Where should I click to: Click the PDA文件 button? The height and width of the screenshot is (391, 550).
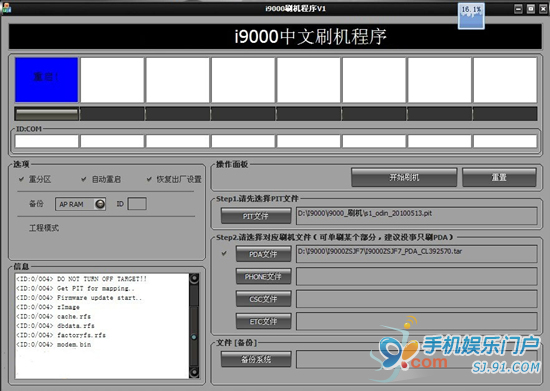(x=263, y=254)
